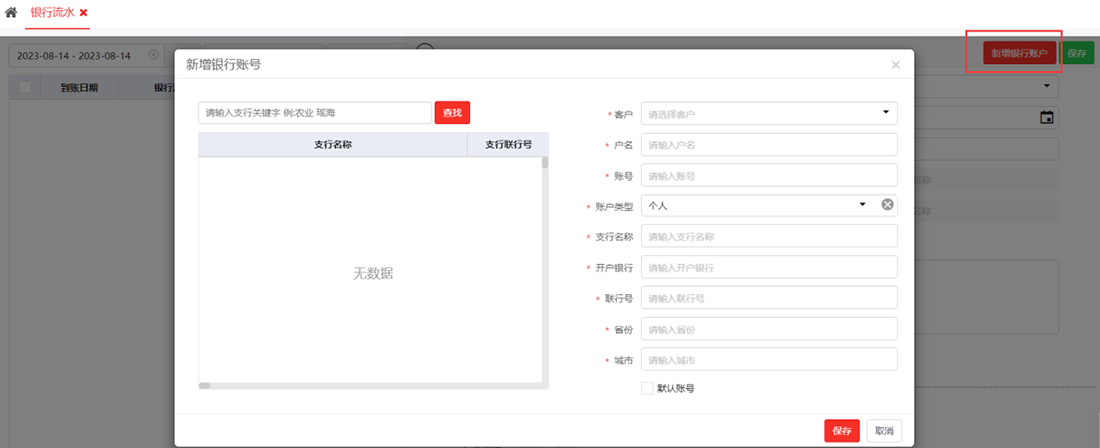The width and height of the screenshot is (1100, 448).
Task: Focus the 支行关键字 search input field
Action: (x=315, y=113)
